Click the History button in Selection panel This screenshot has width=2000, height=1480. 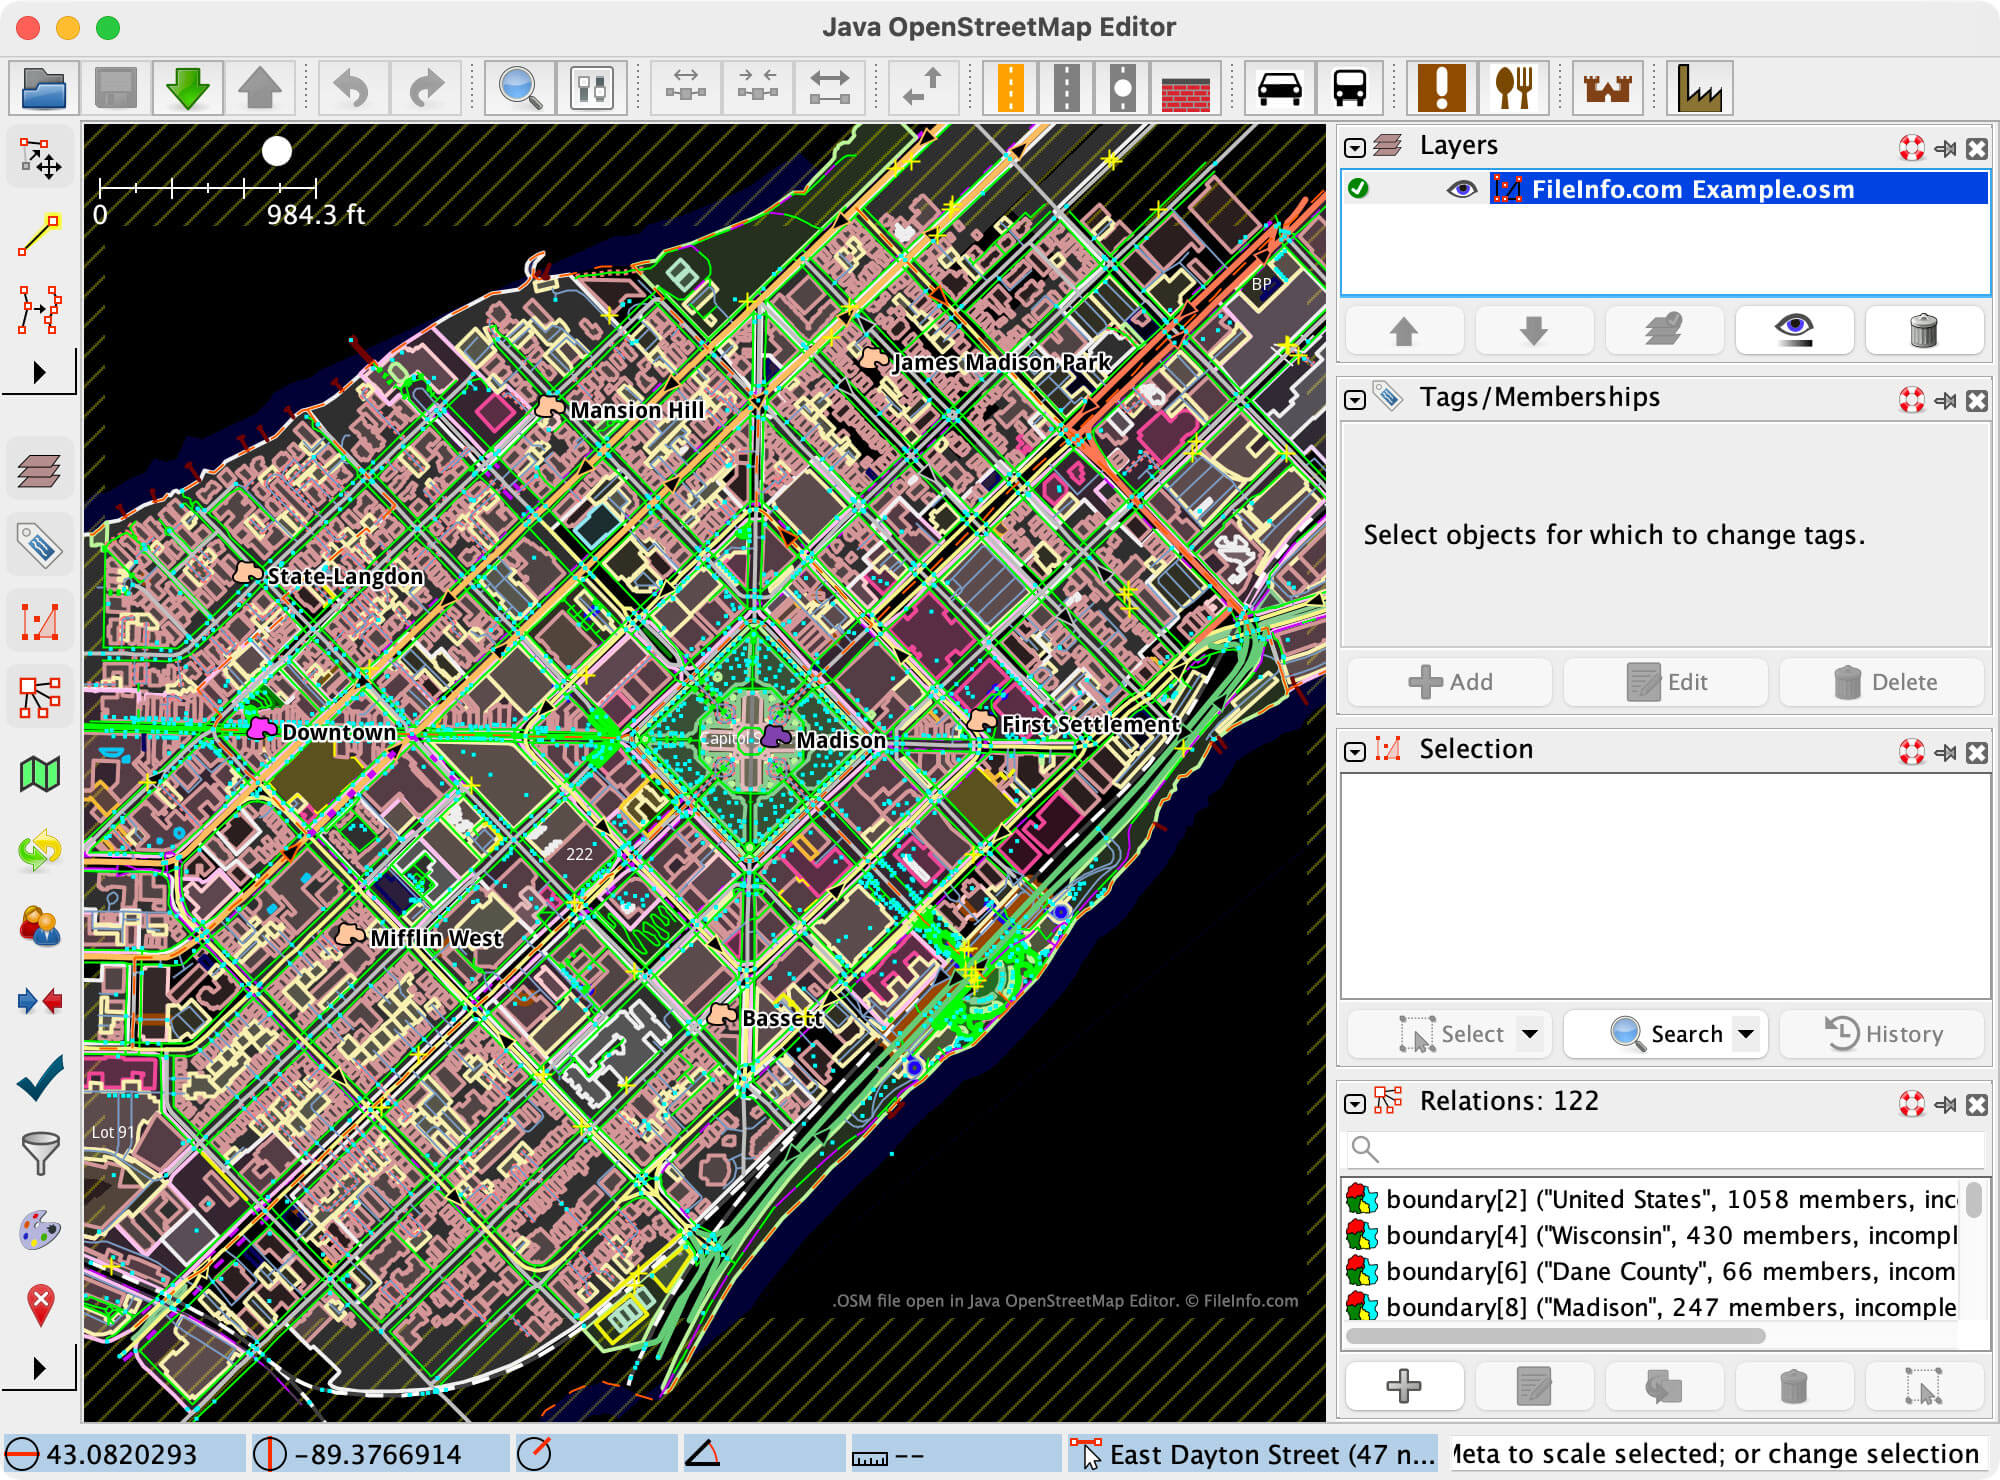pos(1881,1034)
